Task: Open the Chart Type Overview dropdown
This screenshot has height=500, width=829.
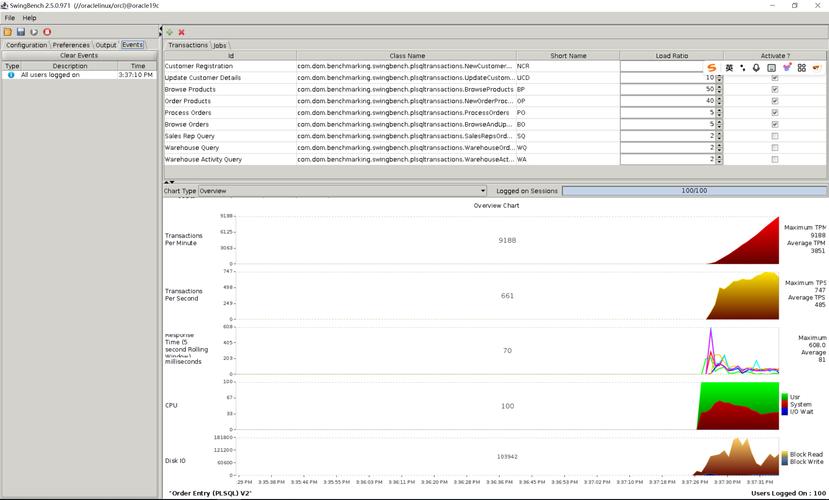Action: tap(342, 191)
